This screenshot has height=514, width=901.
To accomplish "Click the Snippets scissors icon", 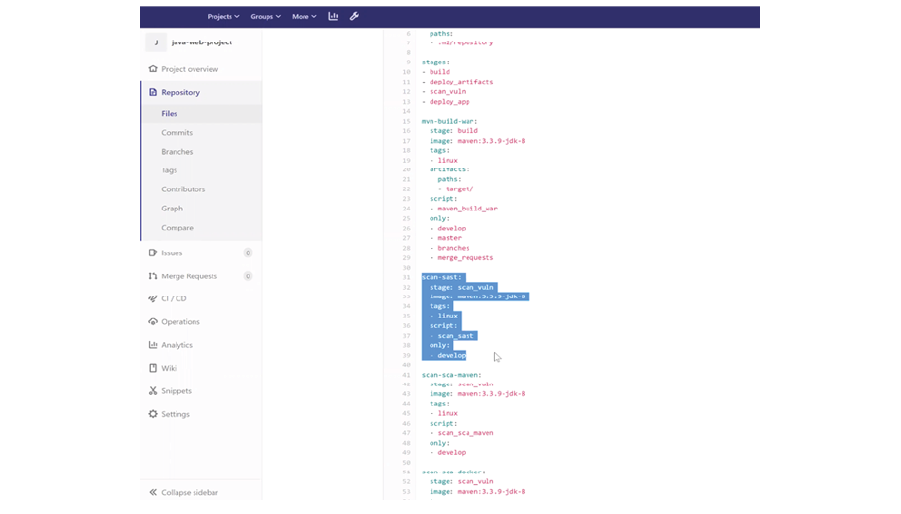I will [x=153, y=391].
